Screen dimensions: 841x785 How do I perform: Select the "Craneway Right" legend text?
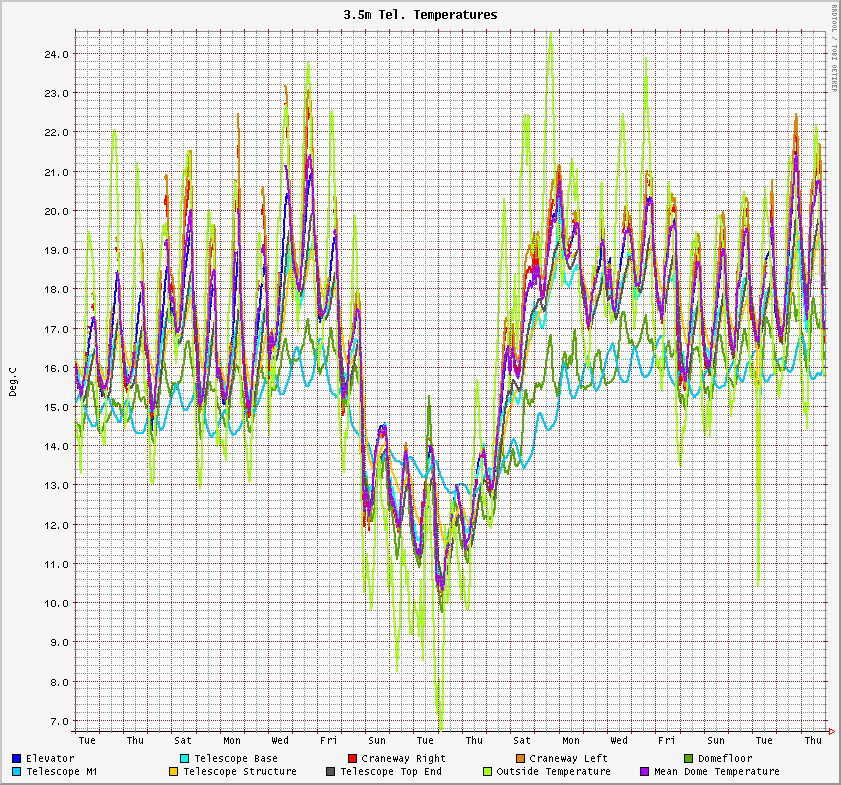coord(403,759)
